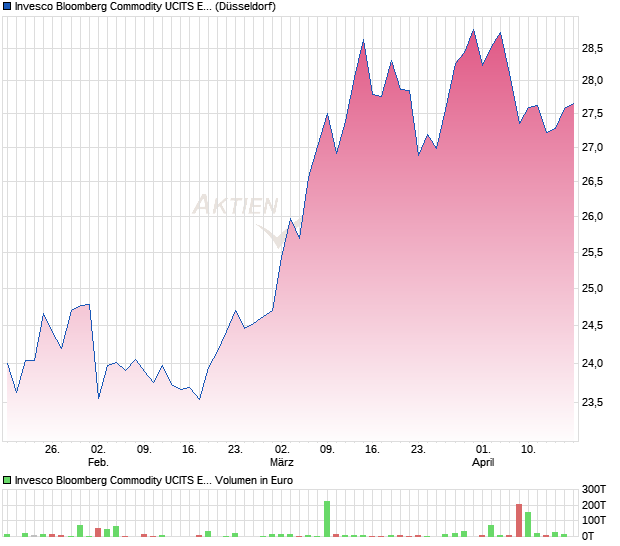Click the tall red volume bar in April
This screenshot has height=546, width=620.
(x=519, y=520)
